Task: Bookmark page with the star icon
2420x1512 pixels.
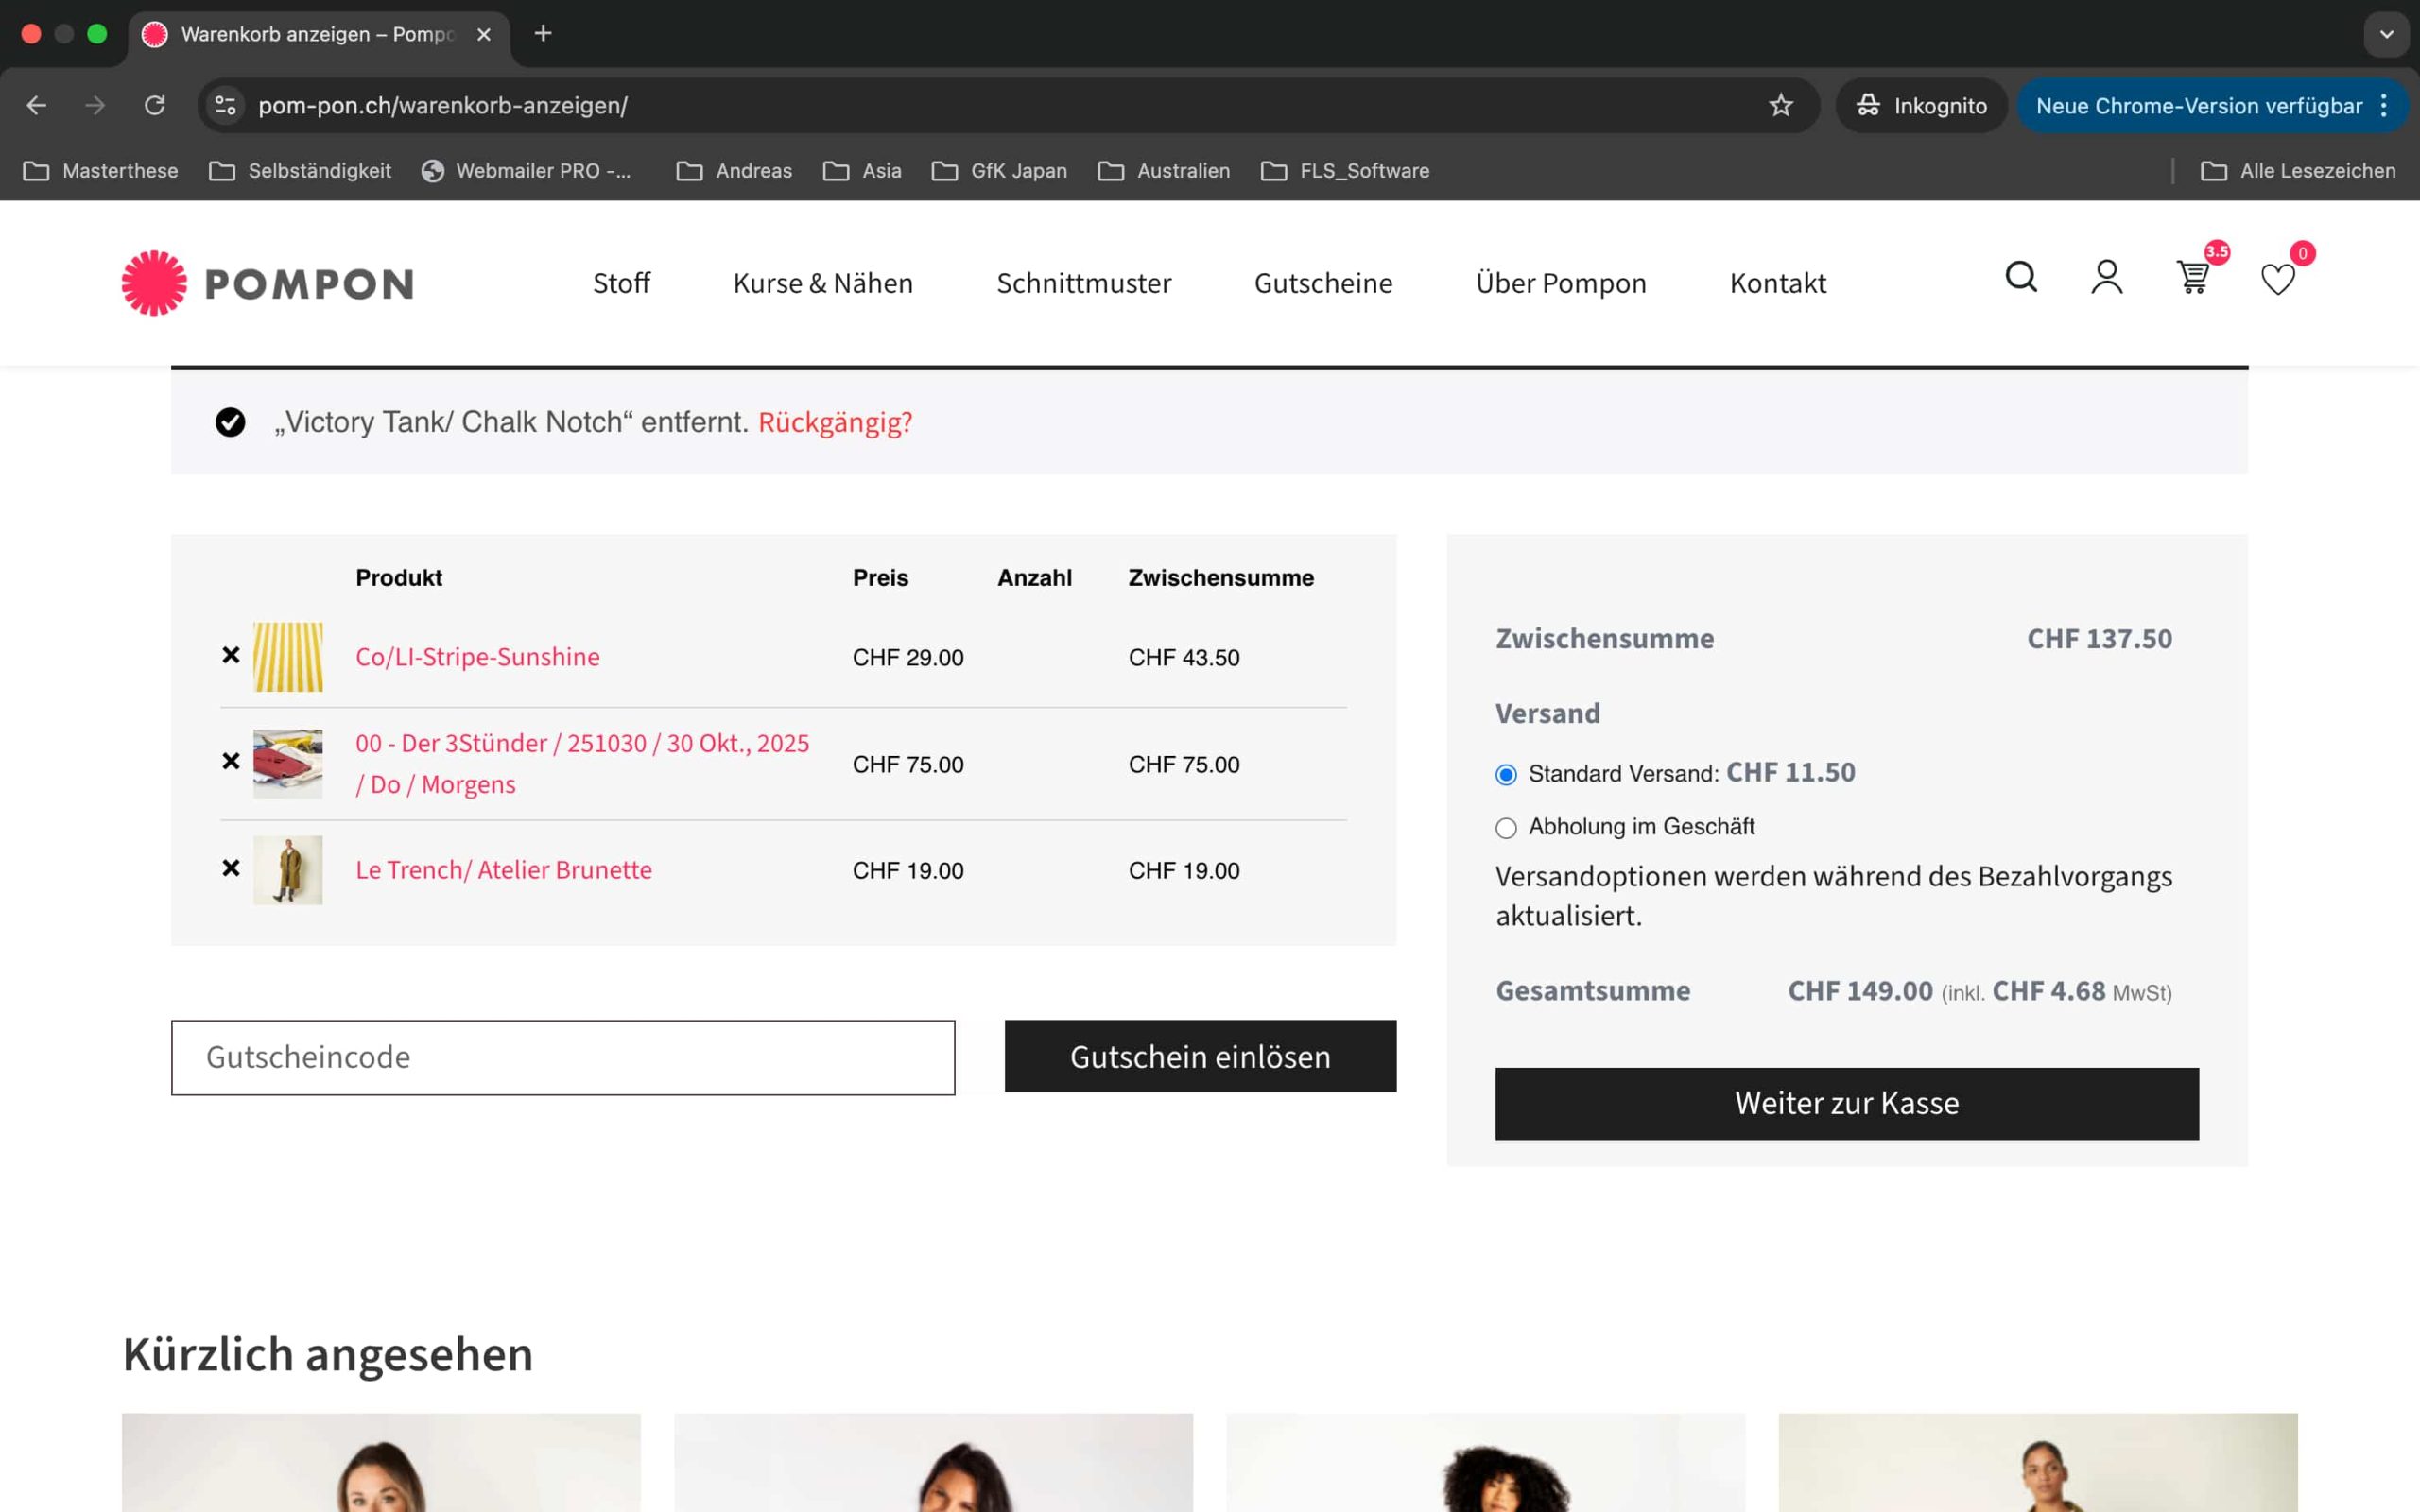Action: tap(1780, 105)
